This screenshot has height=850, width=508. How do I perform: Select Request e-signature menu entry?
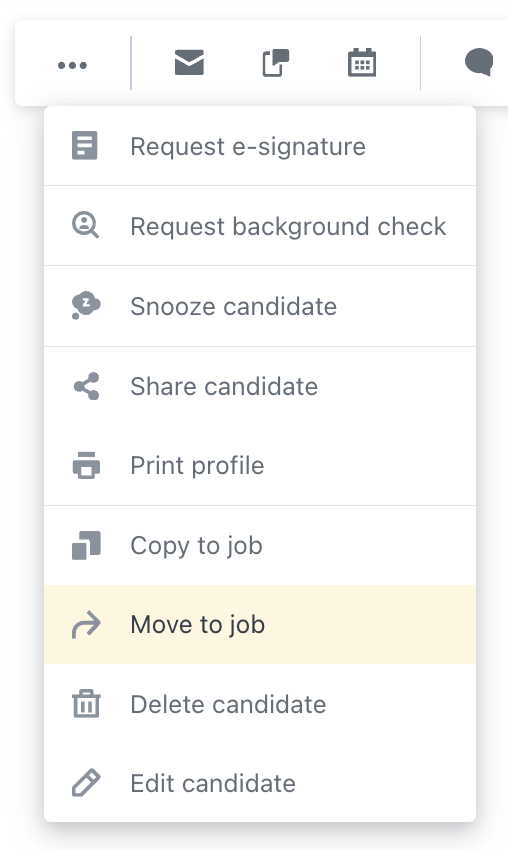click(x=260, y=146)
